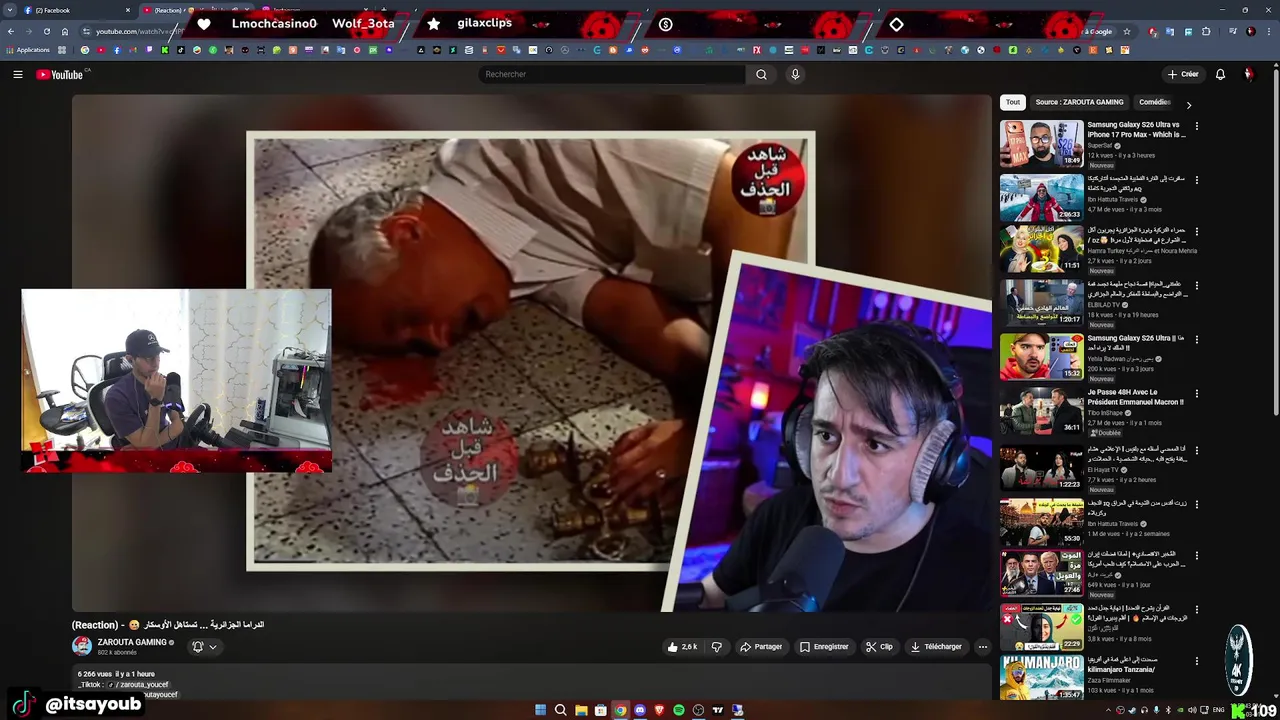Switch to the Facebook browser tab
The height and width of the screenshot is (720, 1280).
(70, 10)
